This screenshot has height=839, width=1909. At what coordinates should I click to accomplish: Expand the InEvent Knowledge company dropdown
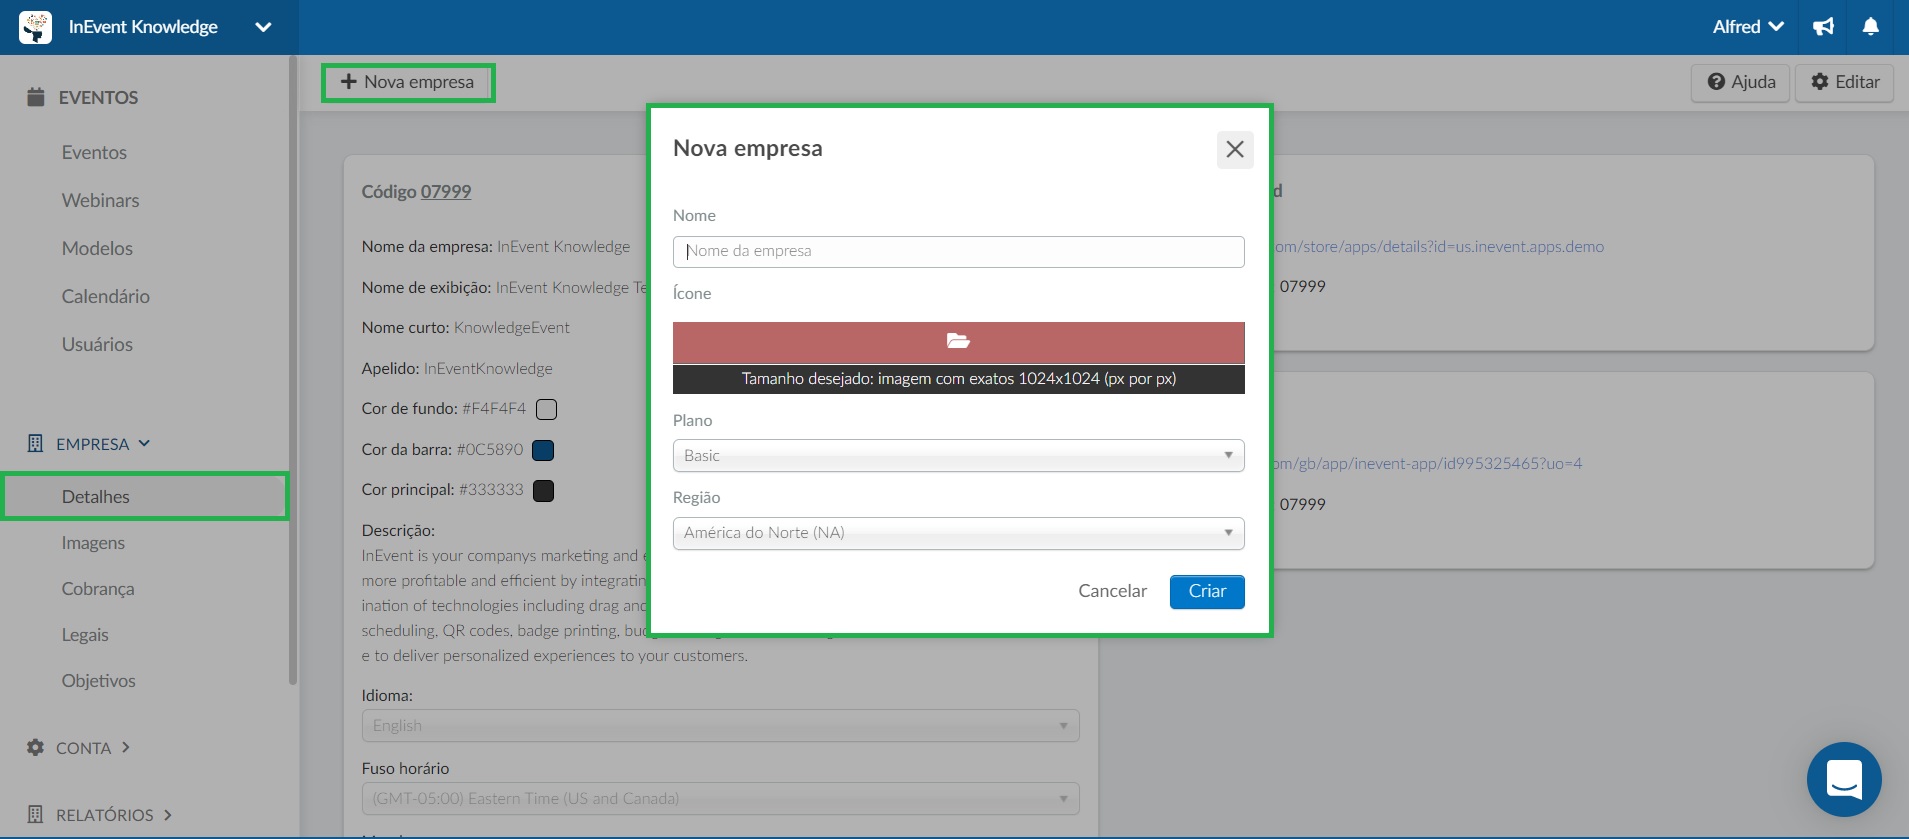click(x=263, y=27)
